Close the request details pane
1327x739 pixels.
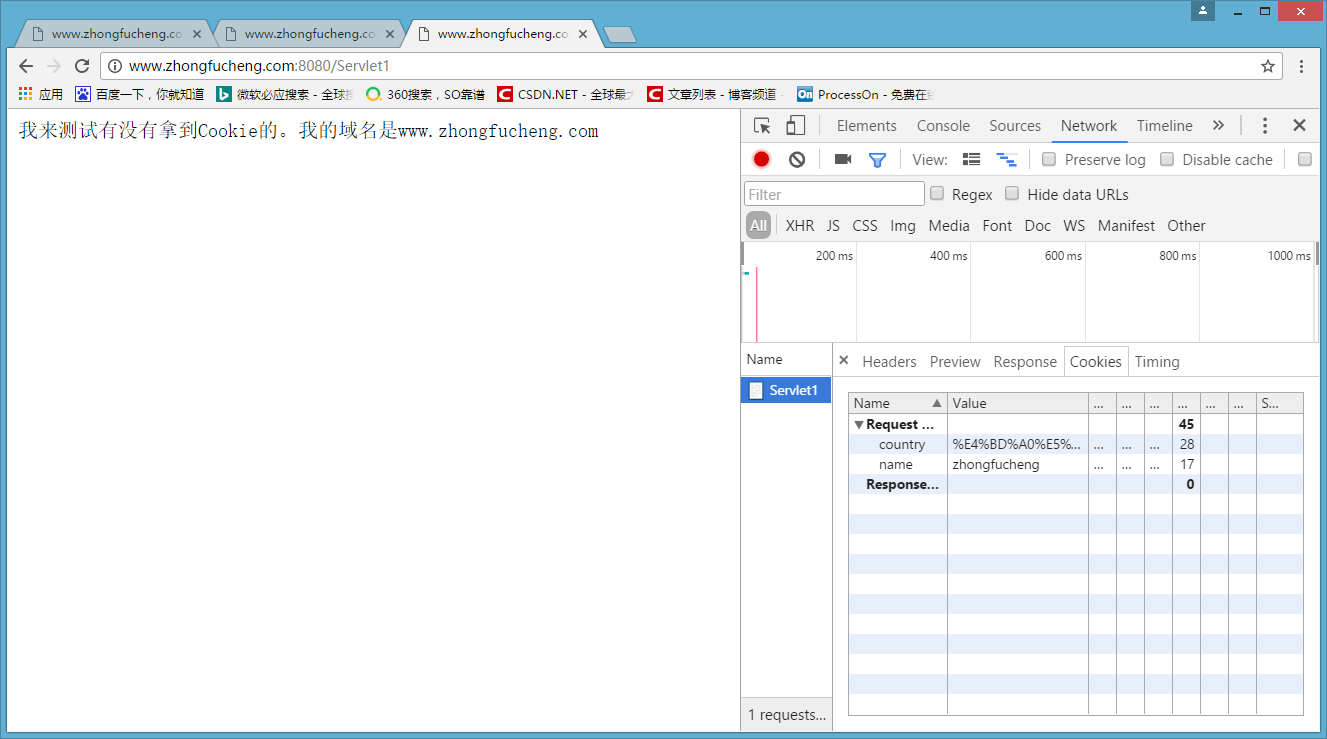point(843,361)
